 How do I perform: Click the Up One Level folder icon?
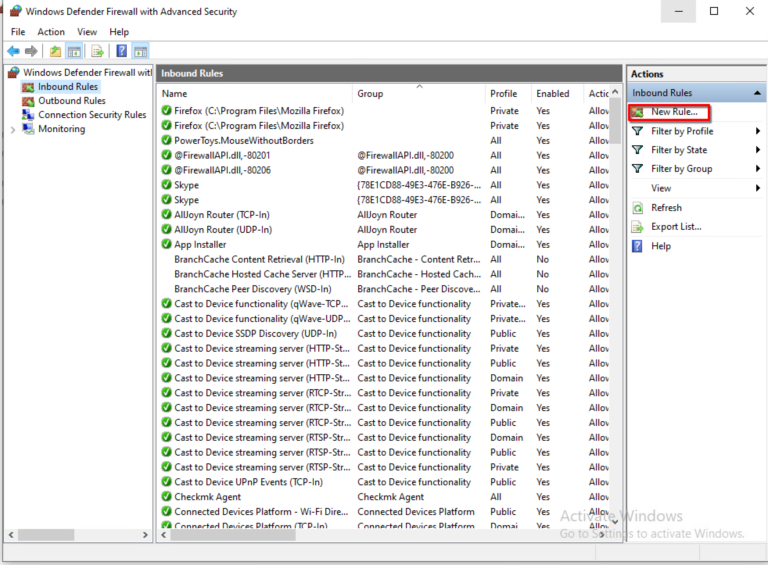55,51
